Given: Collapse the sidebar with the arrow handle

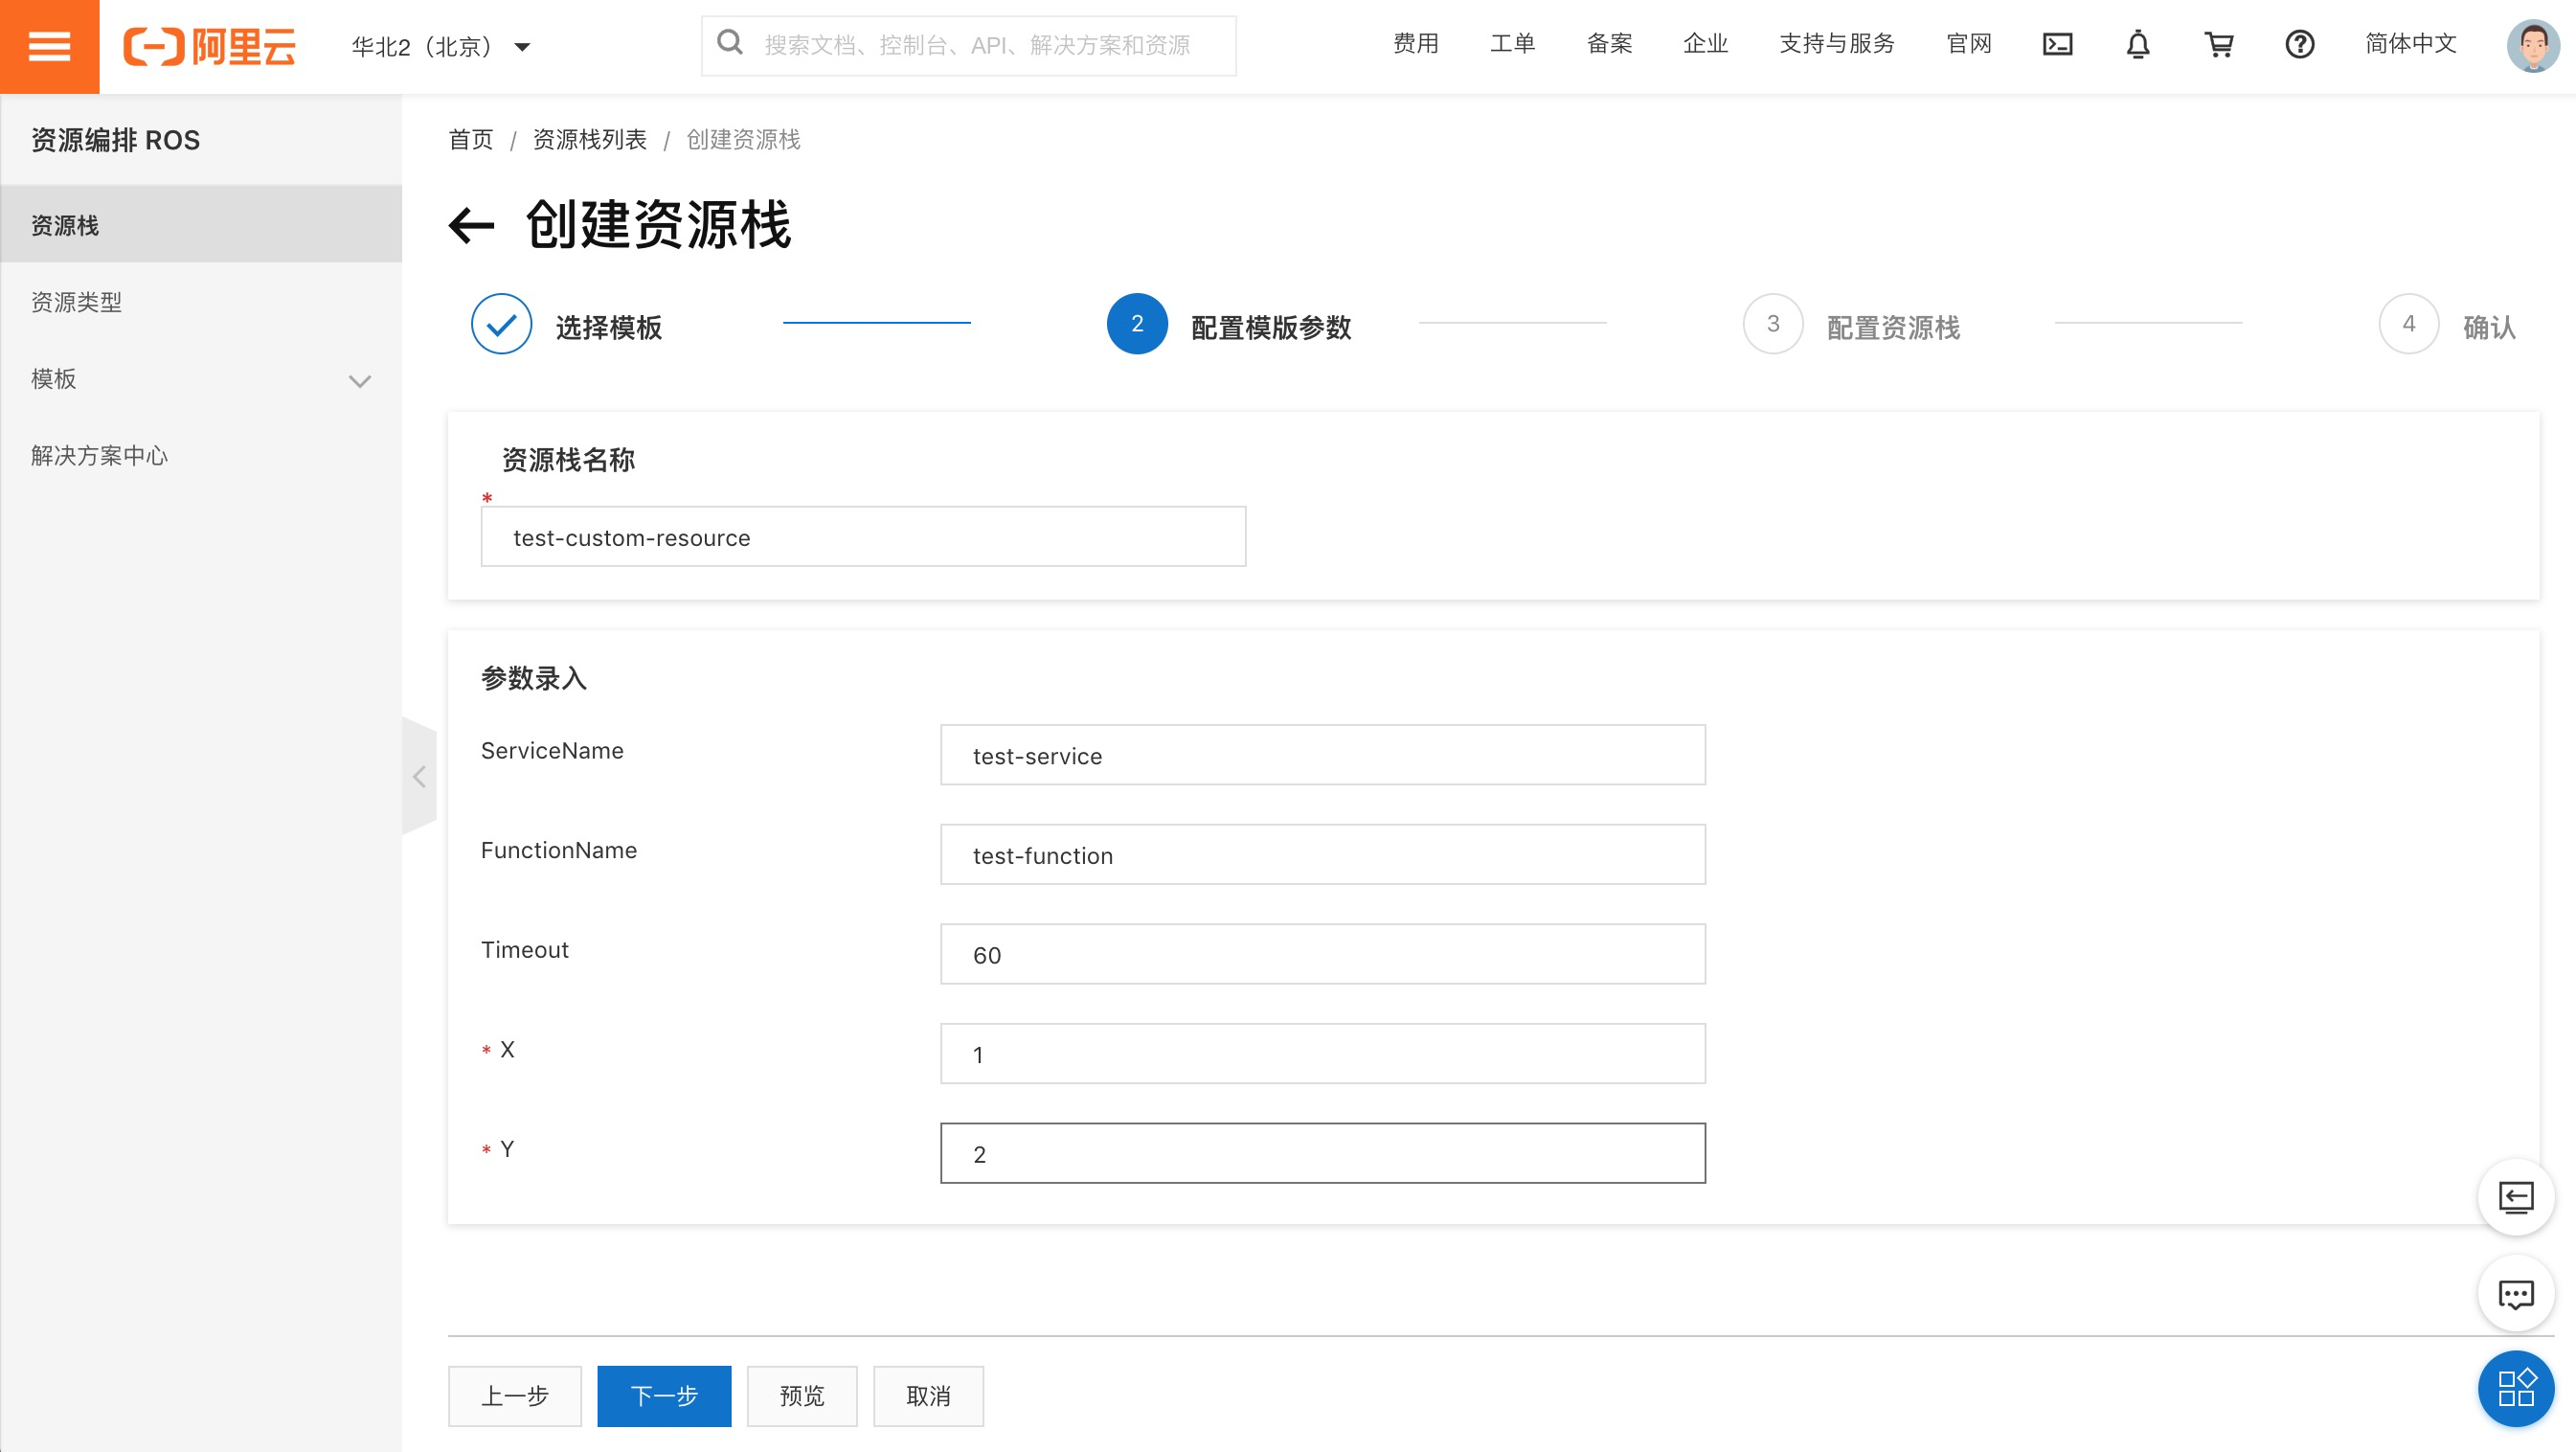Looking at the screenshot, I should point(419,777).
